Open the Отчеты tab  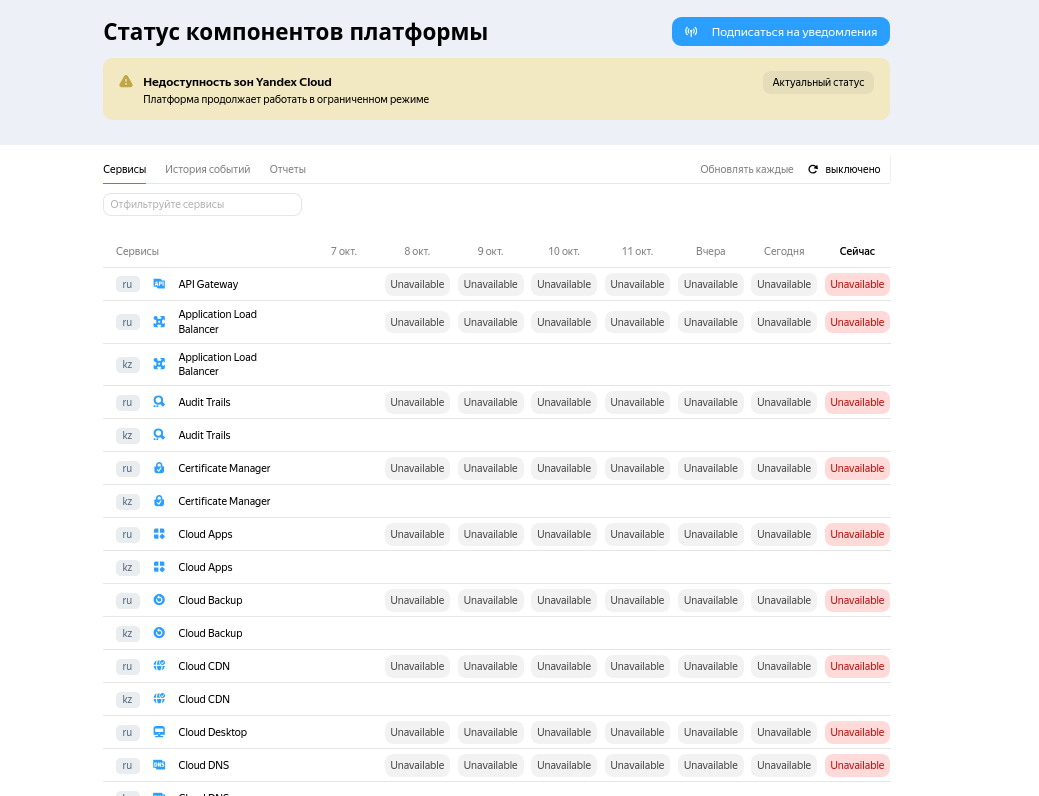click(x=288, y=170)
